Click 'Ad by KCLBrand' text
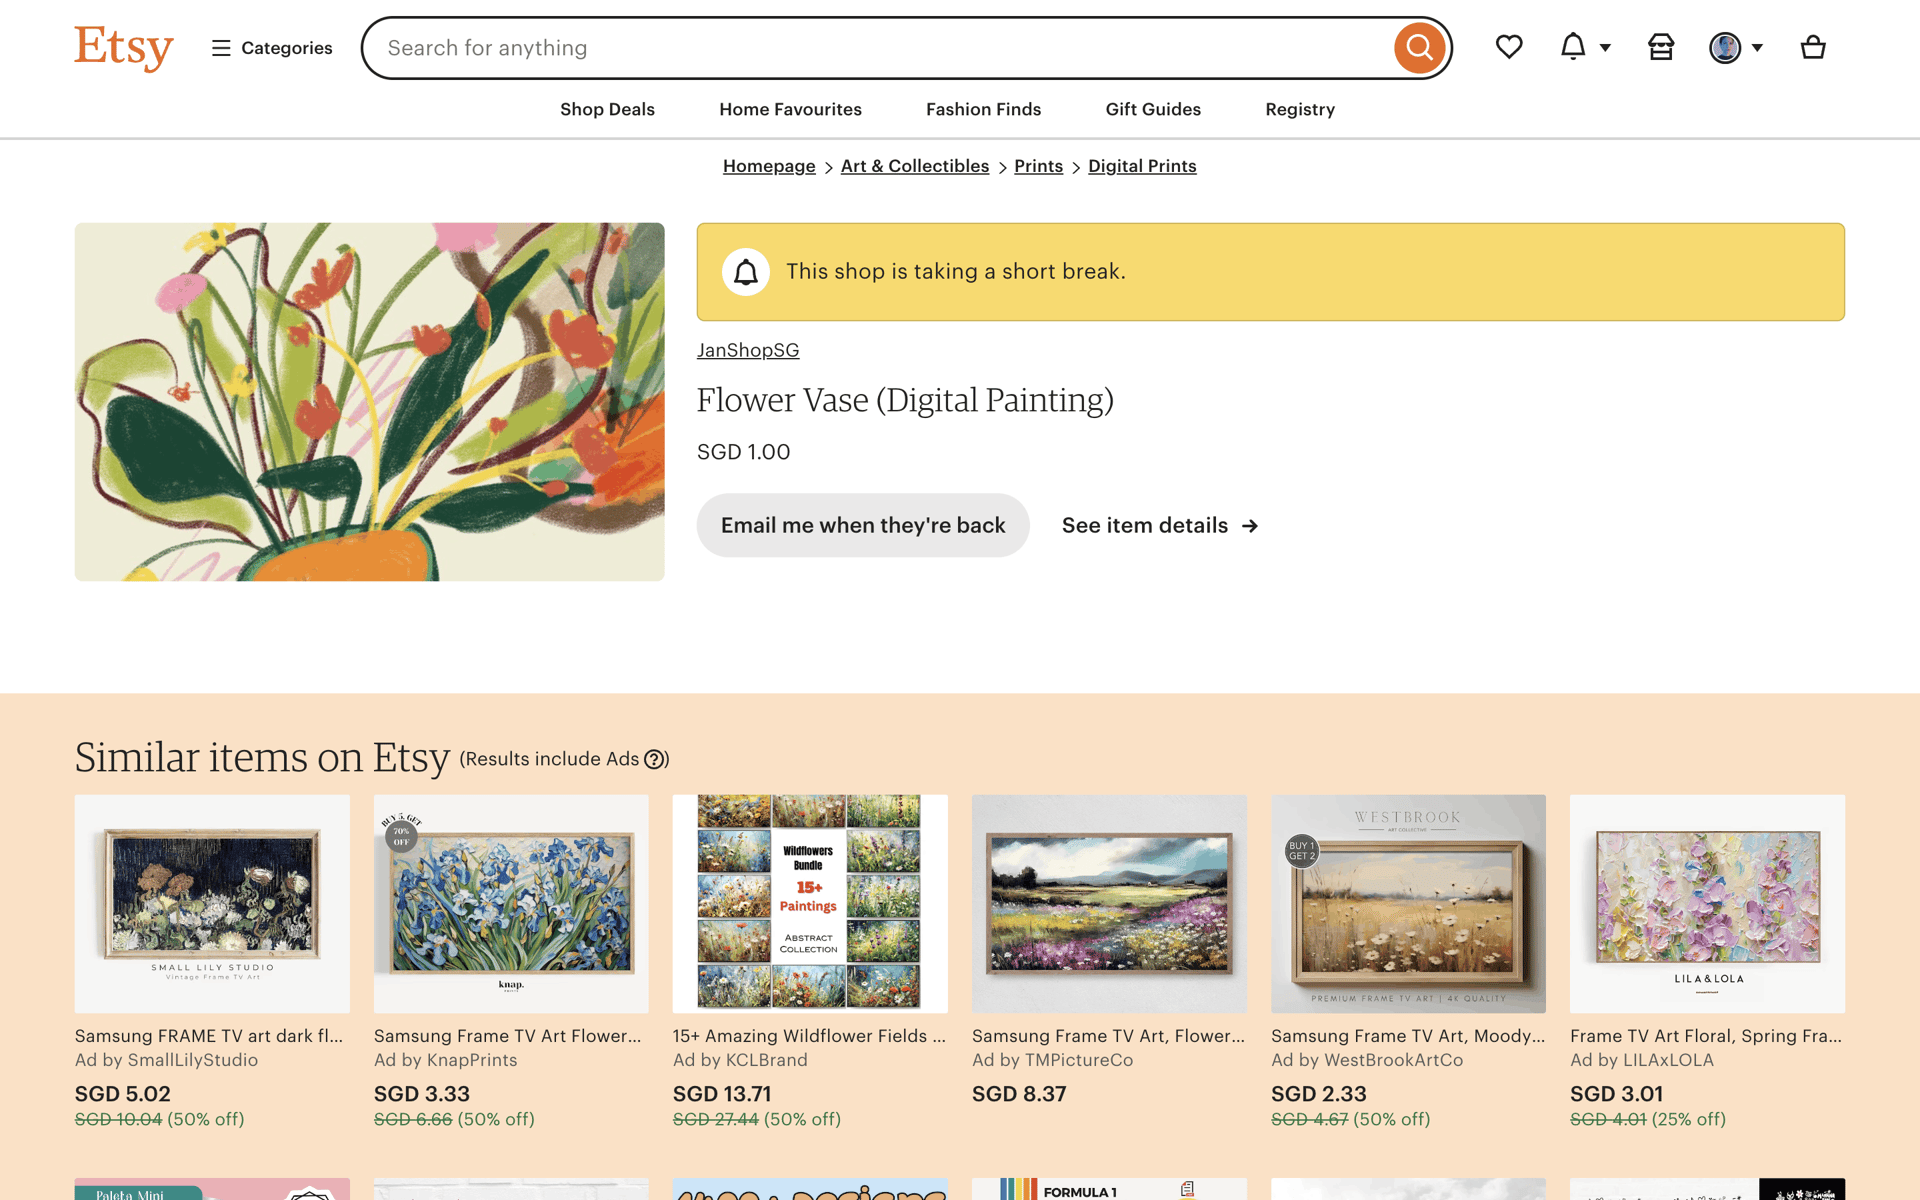The width and height of the screenshot is (1920, 1200). coord(740,1060)
